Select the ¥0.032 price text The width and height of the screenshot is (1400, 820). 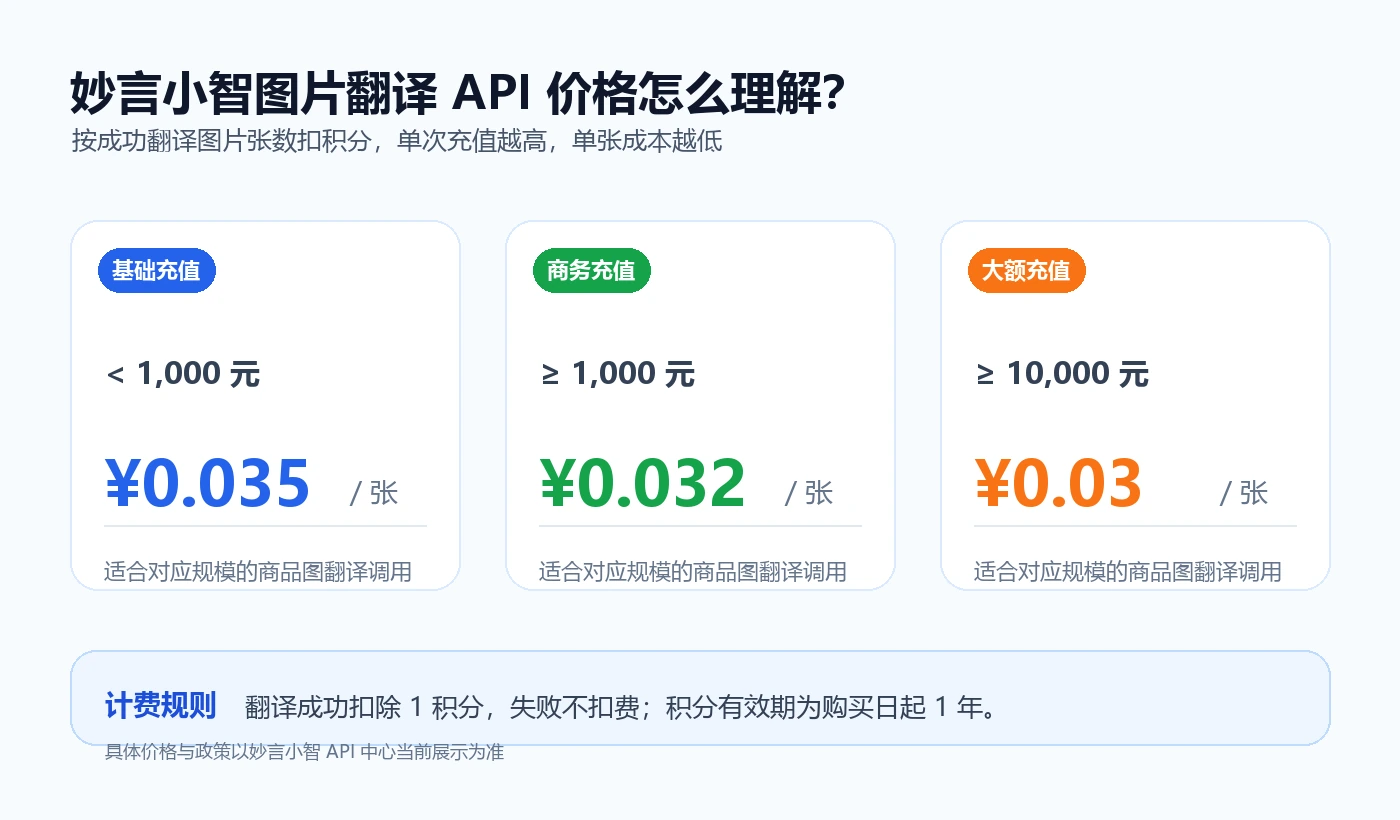coord(643,484)
